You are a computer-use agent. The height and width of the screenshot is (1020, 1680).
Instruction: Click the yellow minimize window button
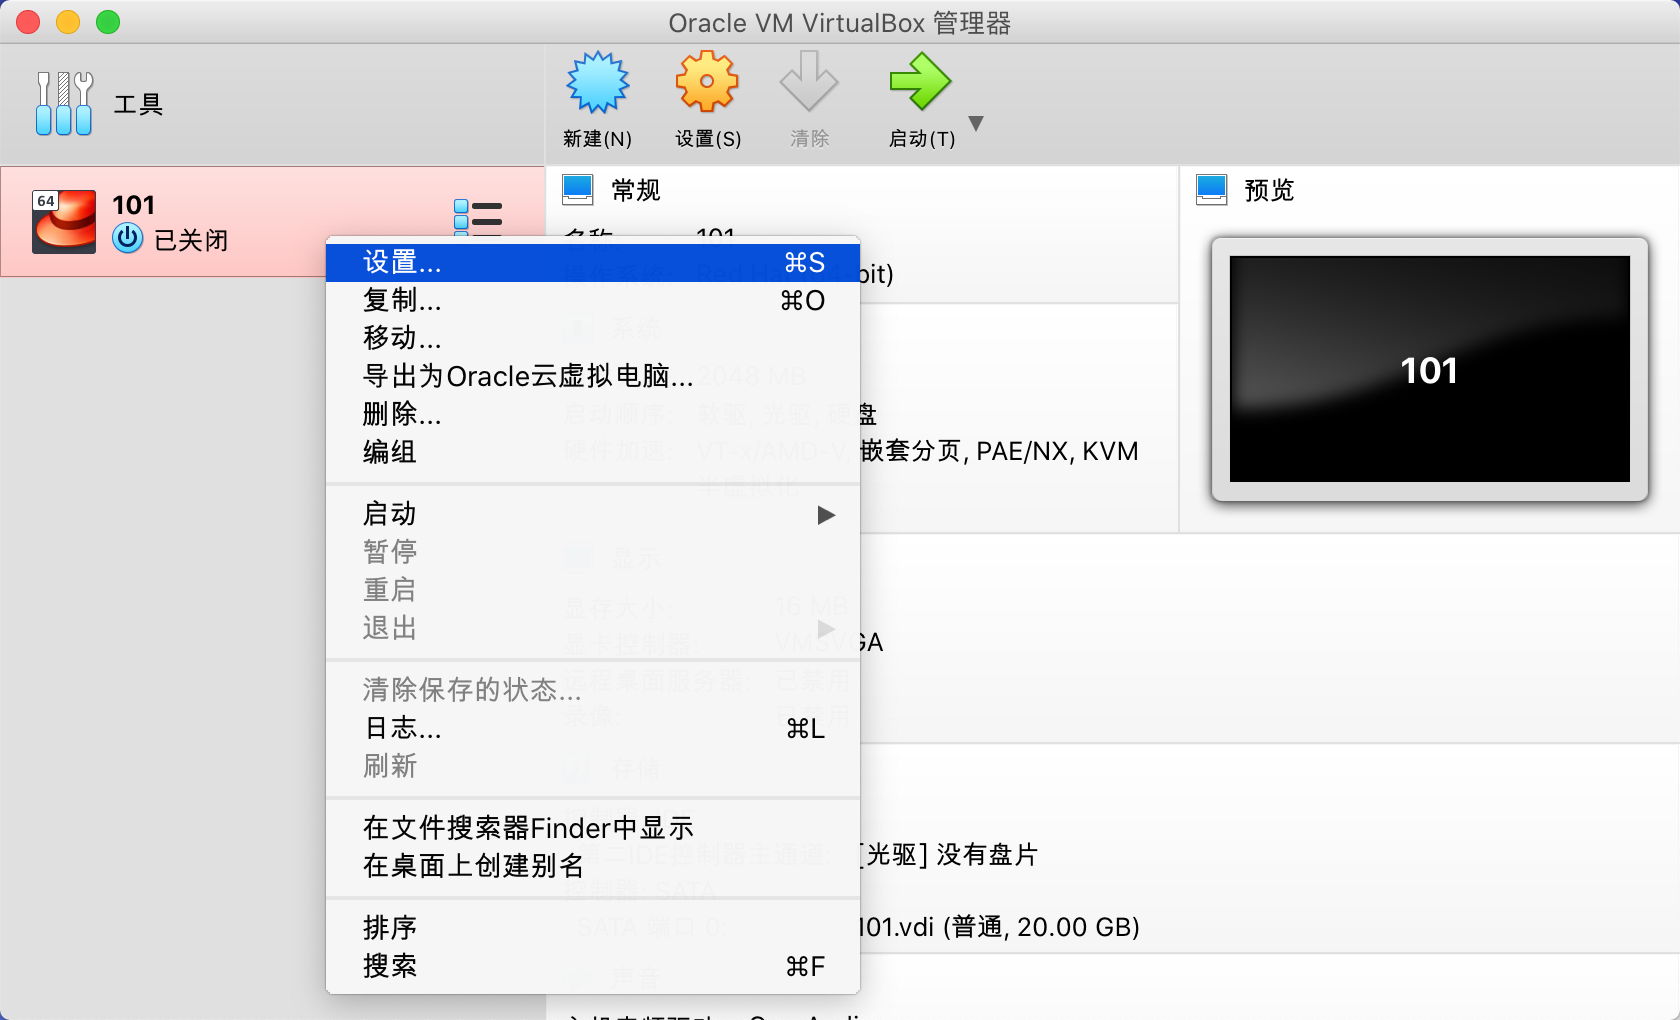(x=68, y=22)
